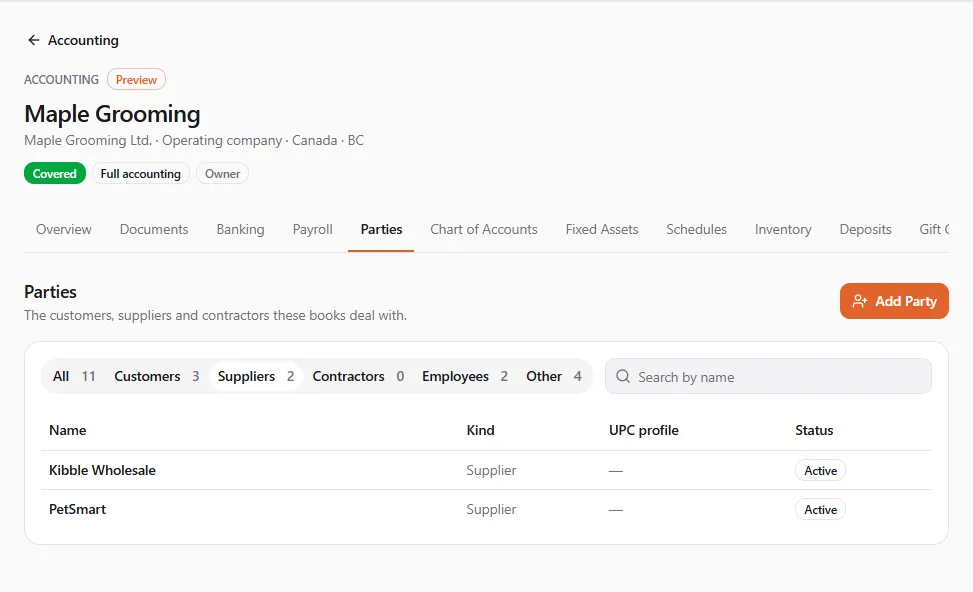Click the Name column header
Screen dimensions: 973x592
(68, 431)
